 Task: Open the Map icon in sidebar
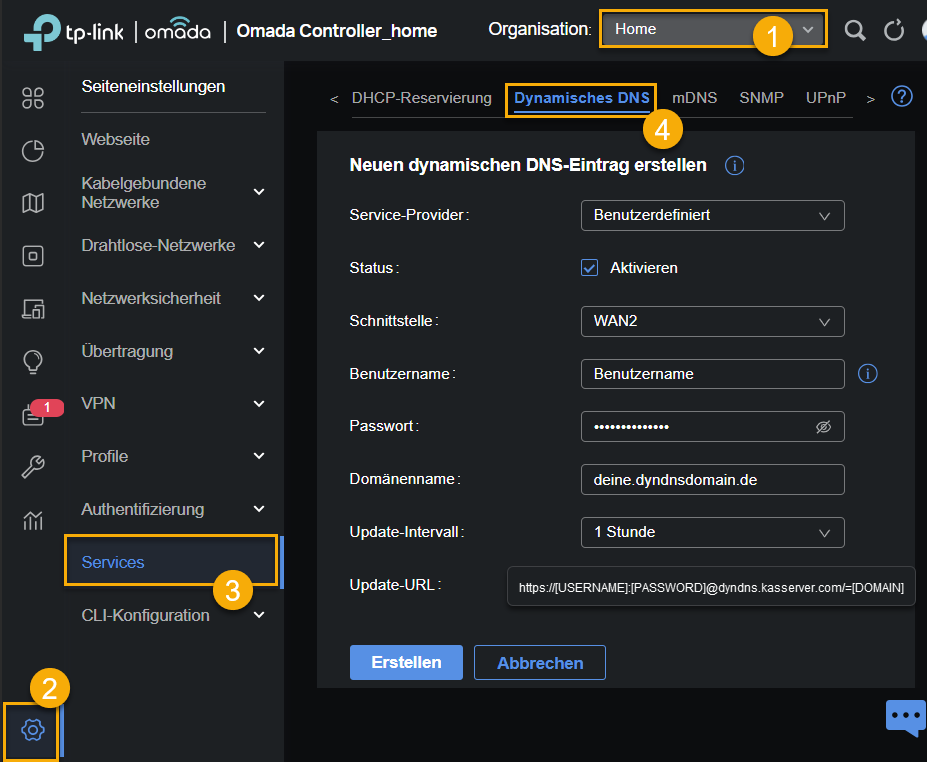click(x=33, y=203)
